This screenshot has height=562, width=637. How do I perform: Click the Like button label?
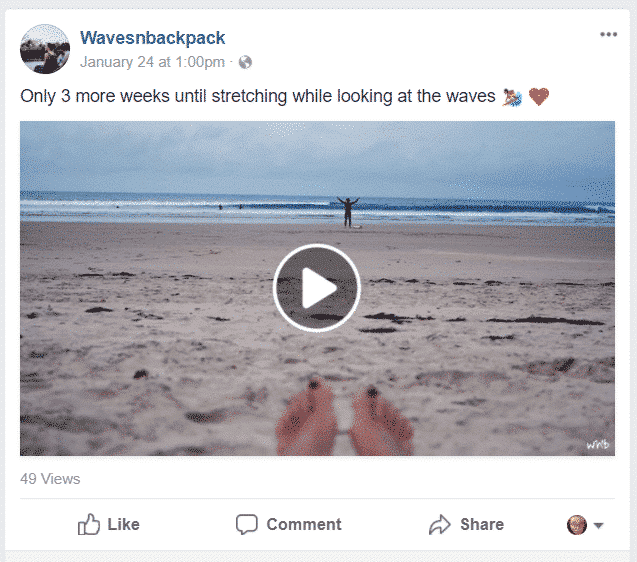124,524
